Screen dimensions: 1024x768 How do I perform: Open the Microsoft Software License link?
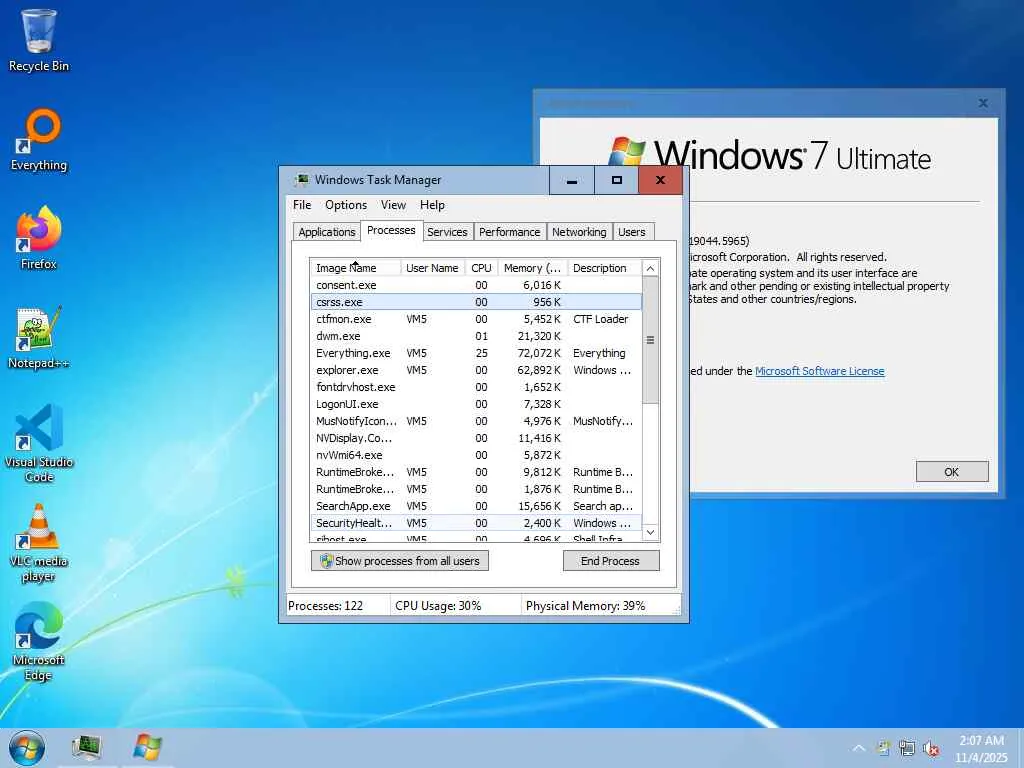pyautogui.click(x=820, y=371)
